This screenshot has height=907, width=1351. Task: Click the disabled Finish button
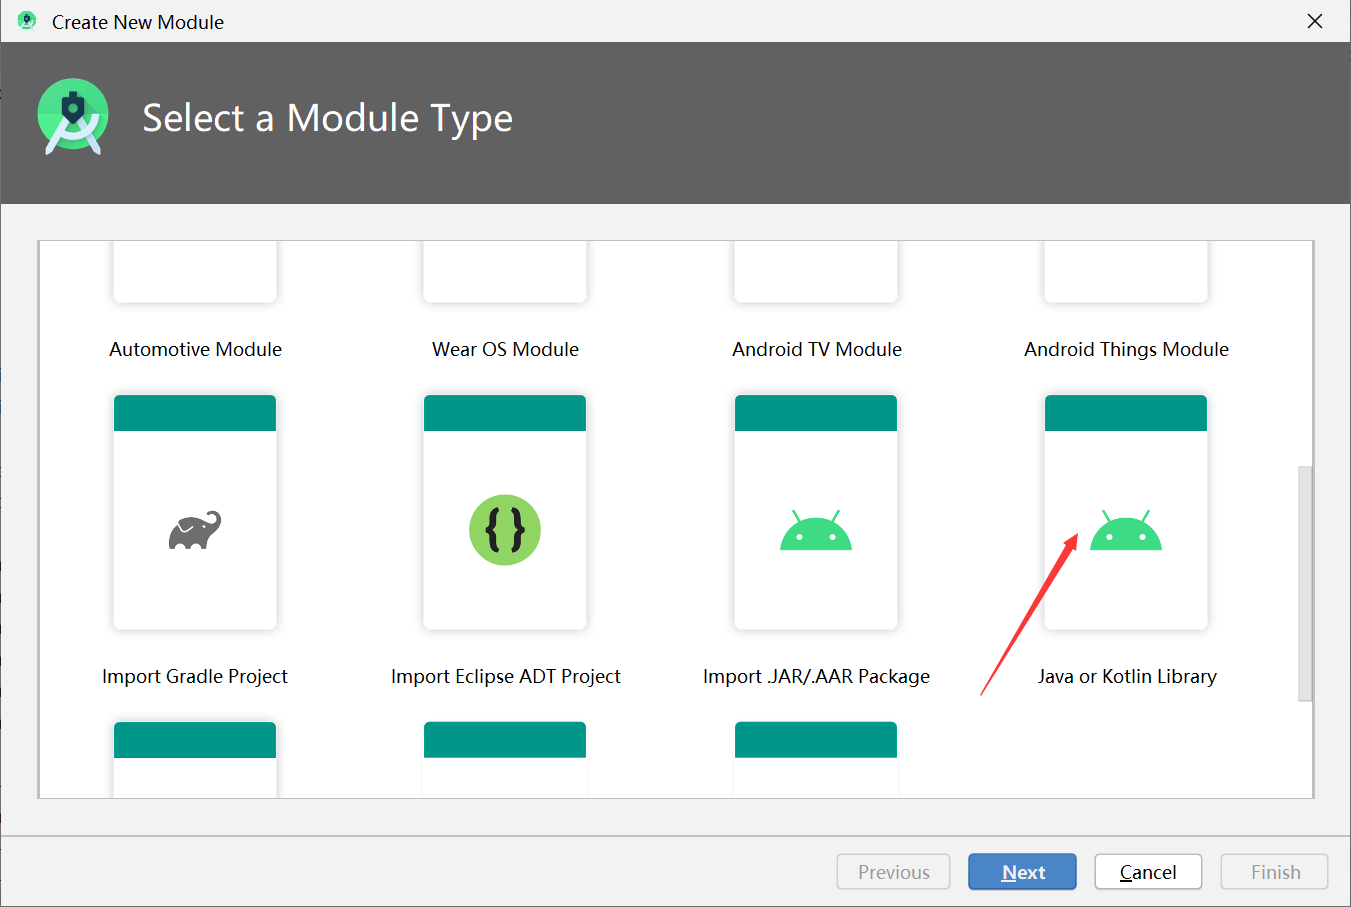click(x=1274, y=872)
